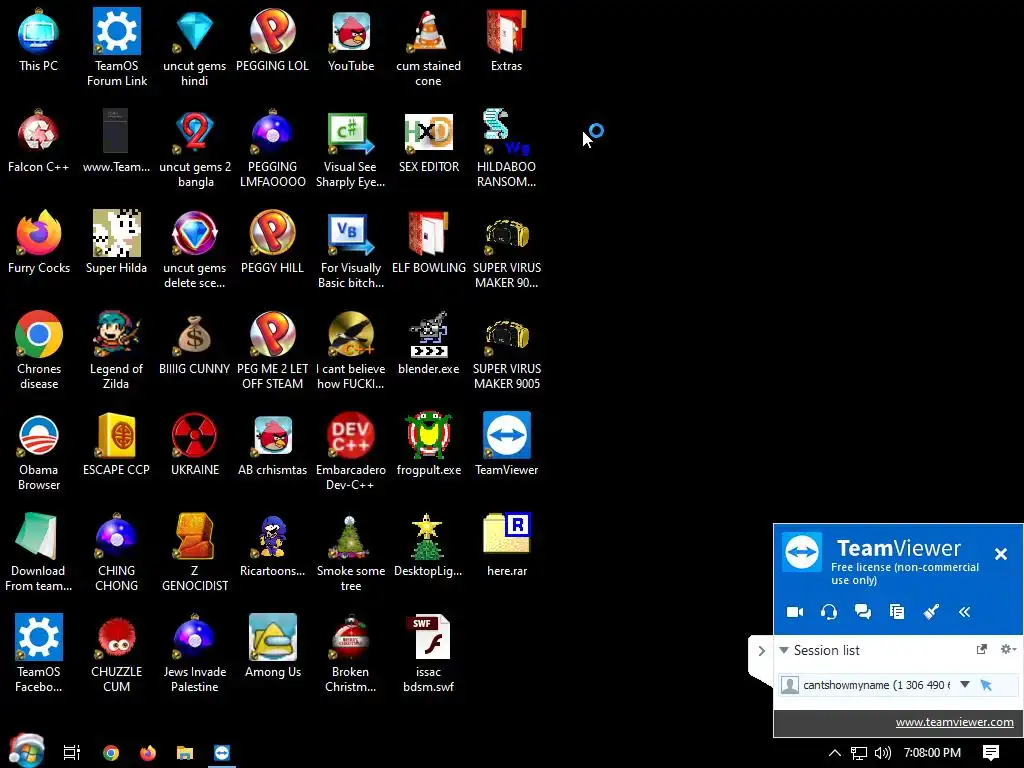
Task: Open the volume control in tray
Action: (882, 753)
